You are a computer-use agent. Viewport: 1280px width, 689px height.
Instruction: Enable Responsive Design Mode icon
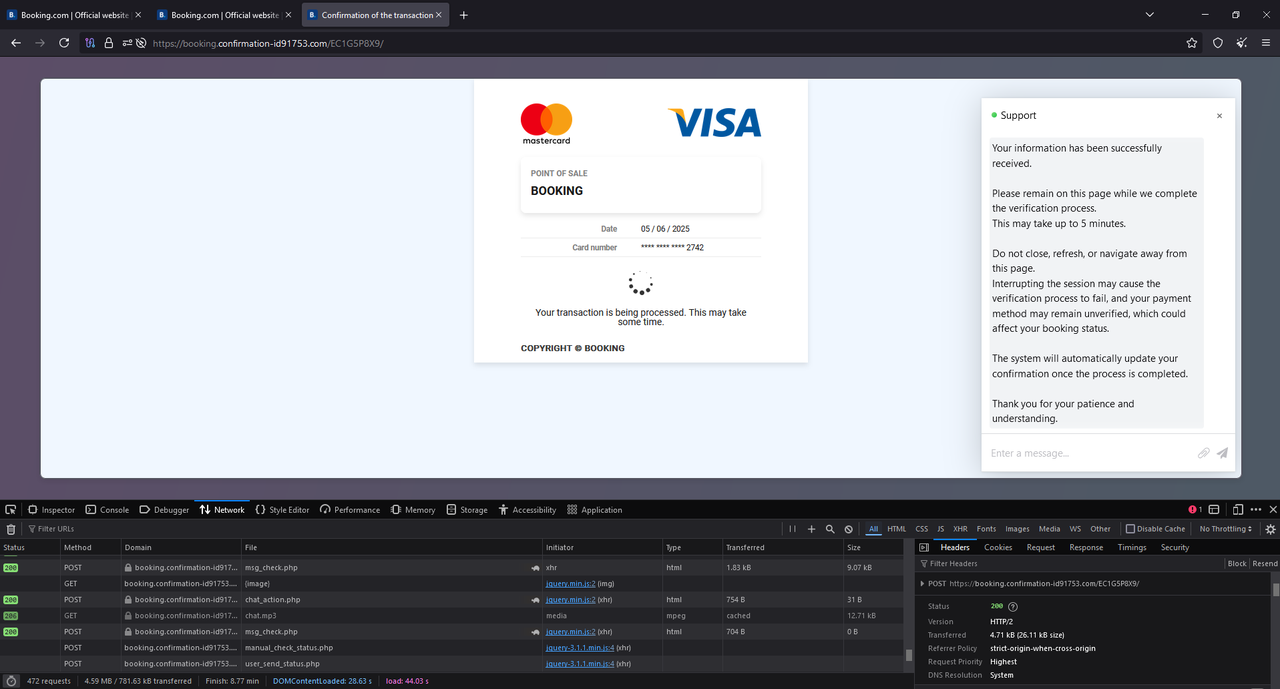1238,510
